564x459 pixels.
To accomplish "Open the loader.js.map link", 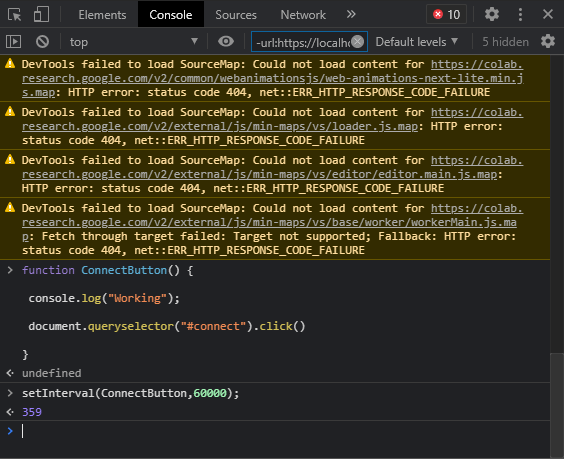I will [x=273, y=119].
